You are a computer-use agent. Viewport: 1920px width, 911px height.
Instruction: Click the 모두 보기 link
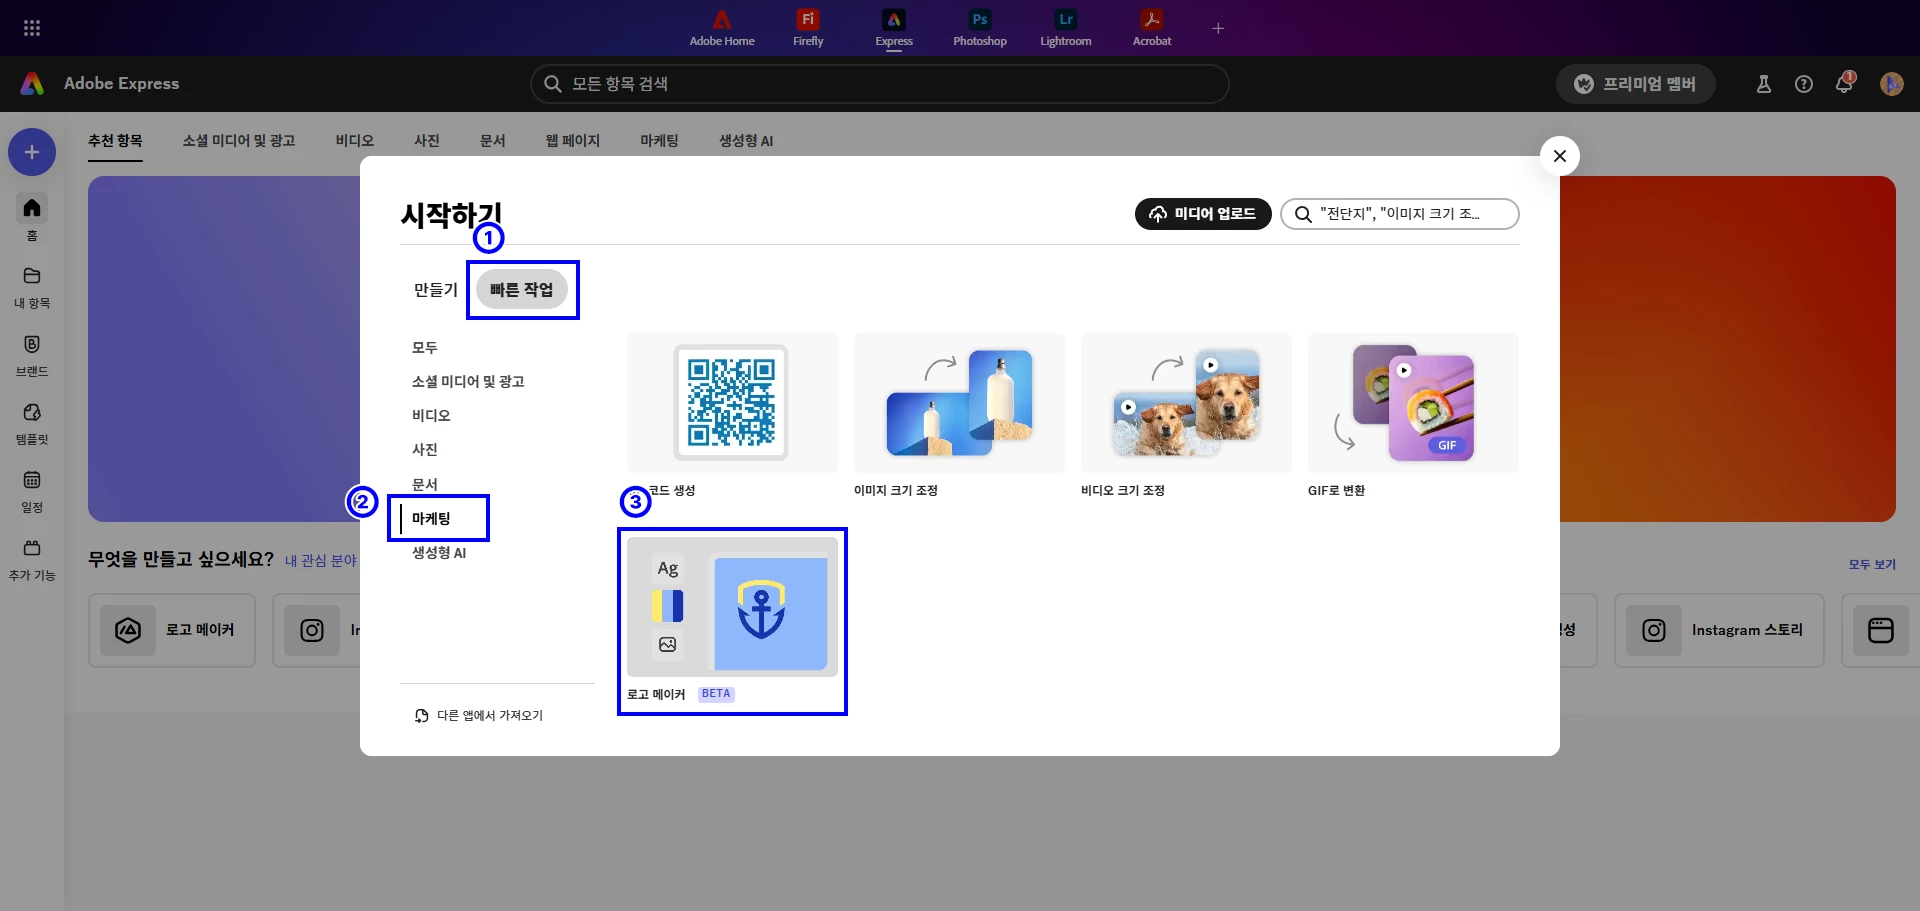tap(1872, 565)
